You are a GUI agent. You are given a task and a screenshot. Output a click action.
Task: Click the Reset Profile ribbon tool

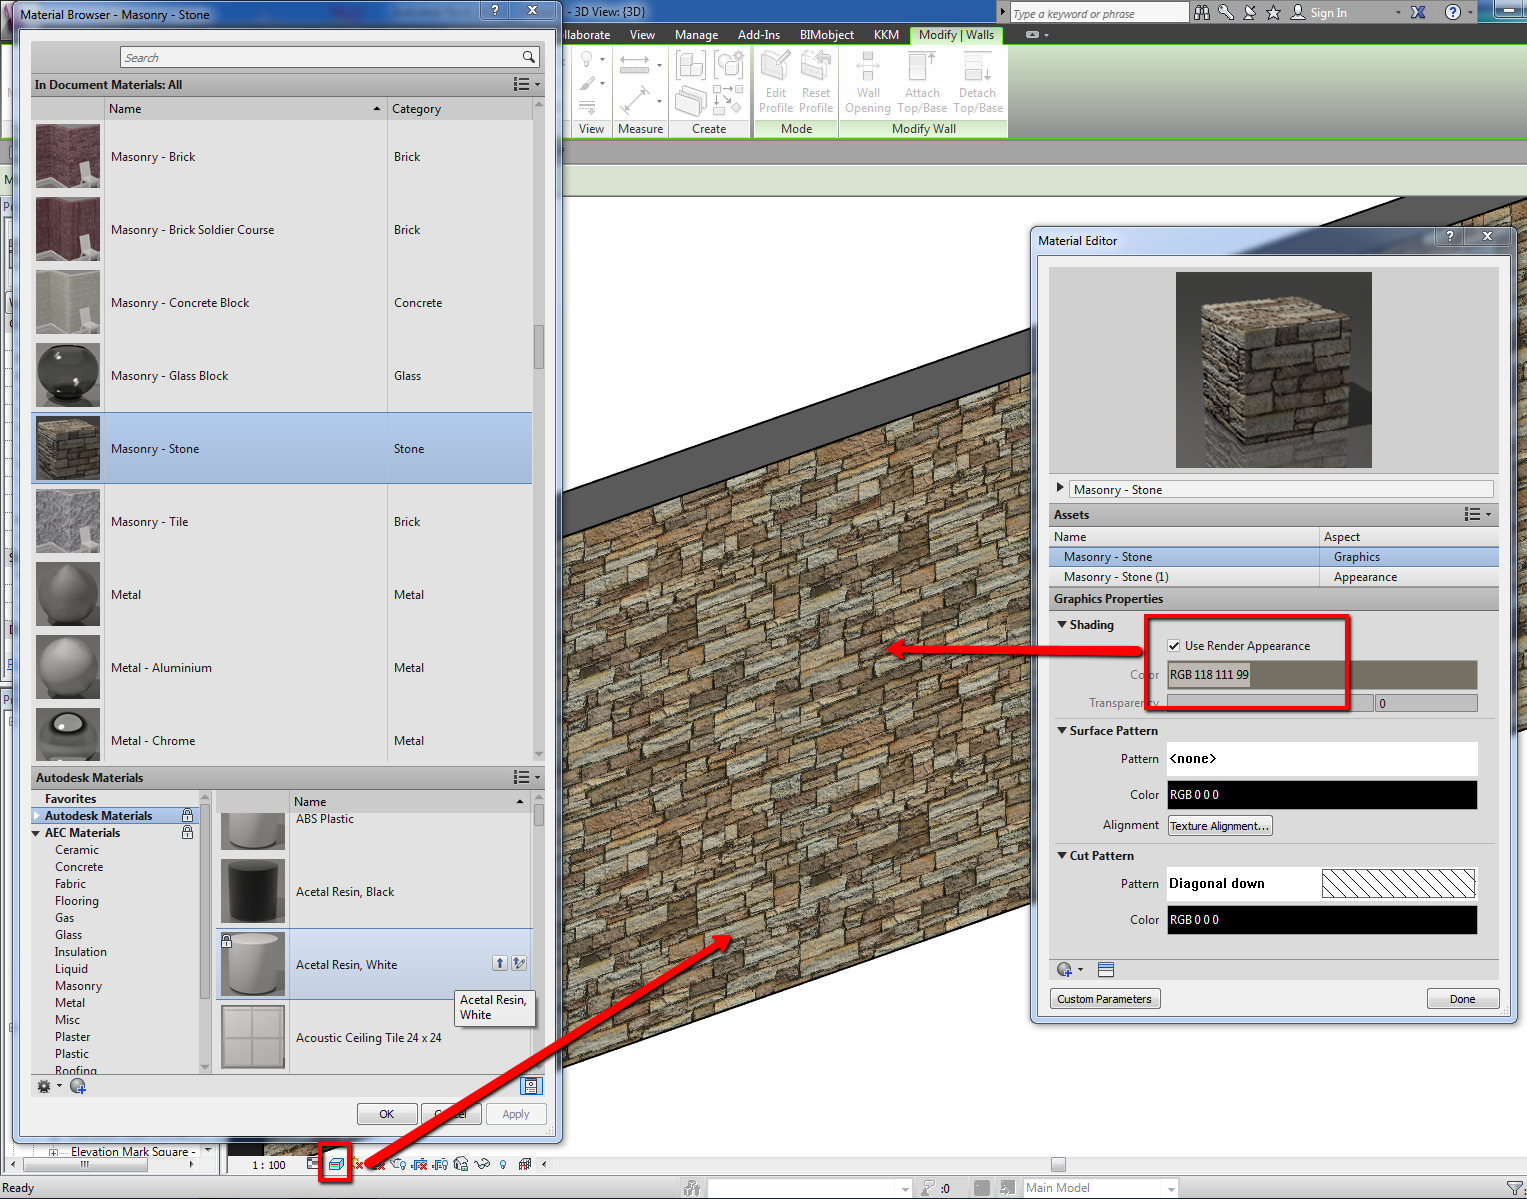[816, 83]
